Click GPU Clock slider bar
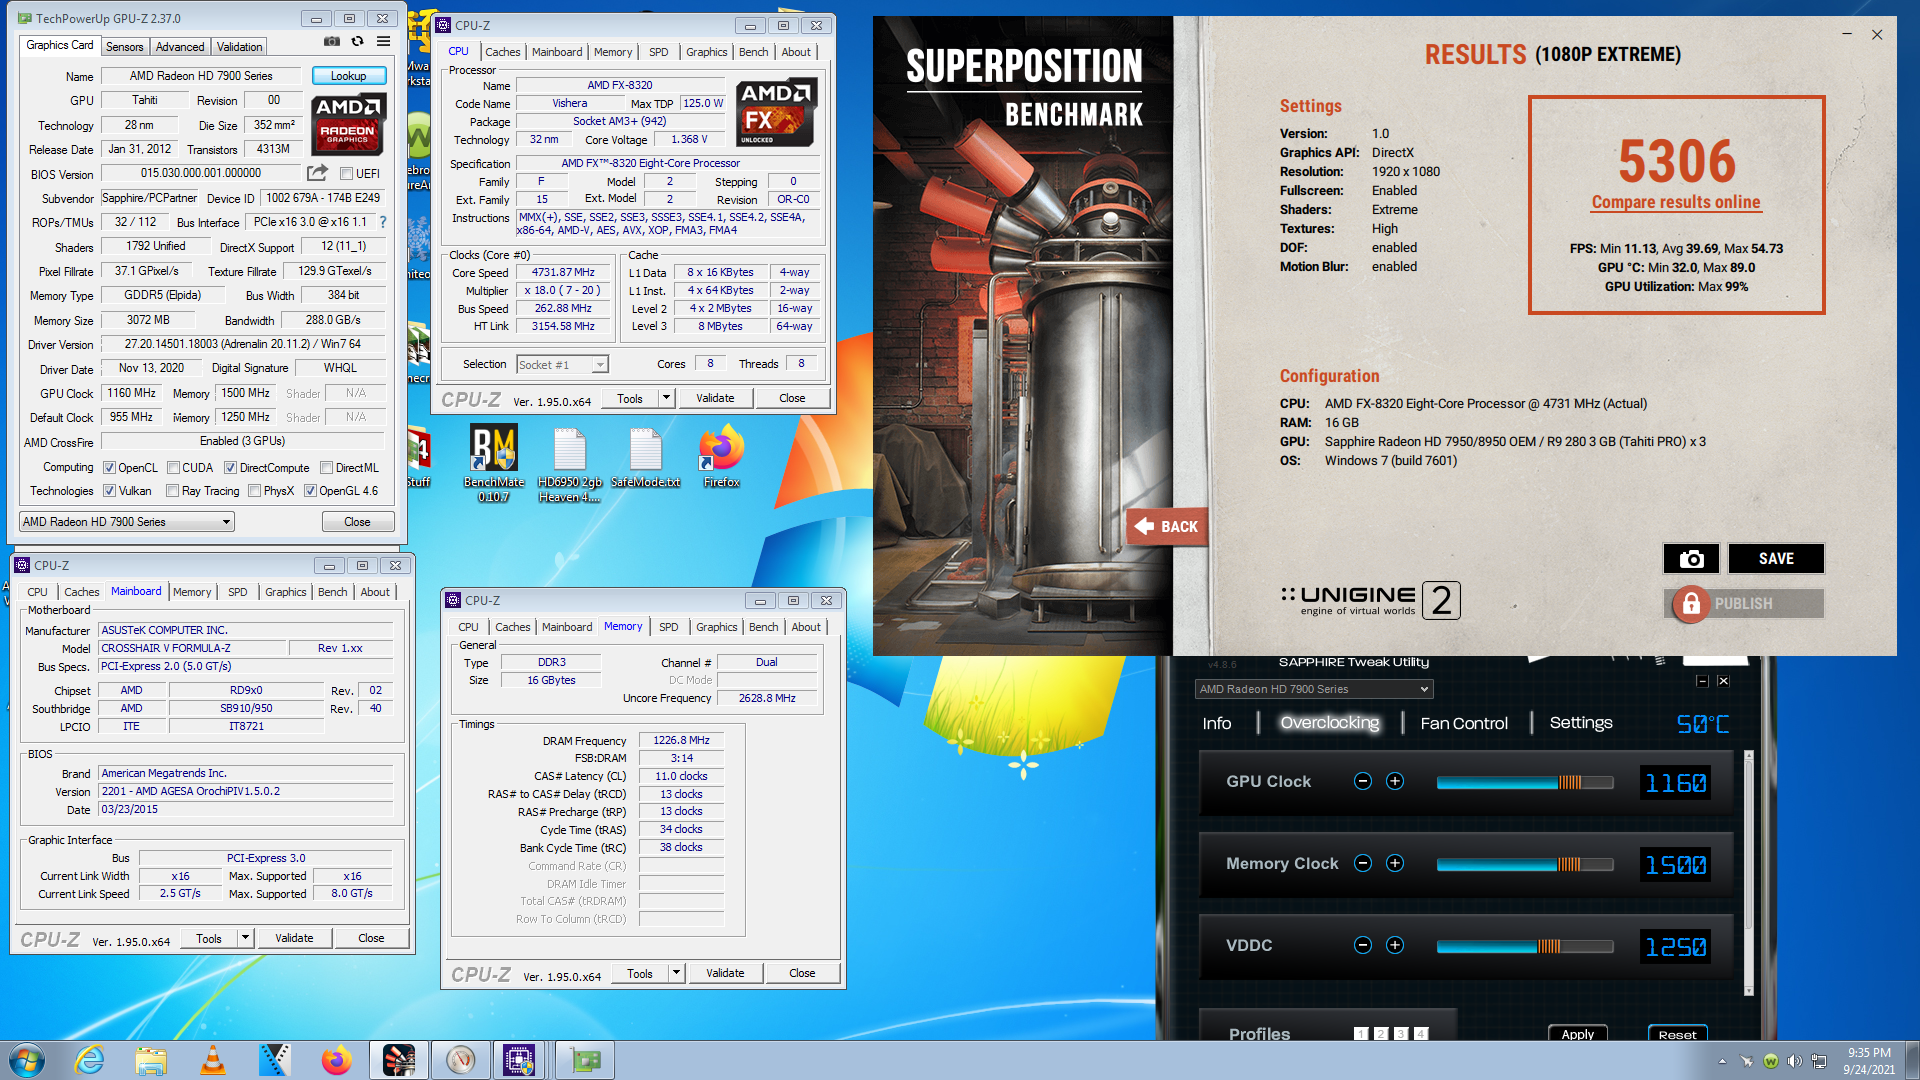This screenshot has width=1920, height=1080. tap(1524, 782)
